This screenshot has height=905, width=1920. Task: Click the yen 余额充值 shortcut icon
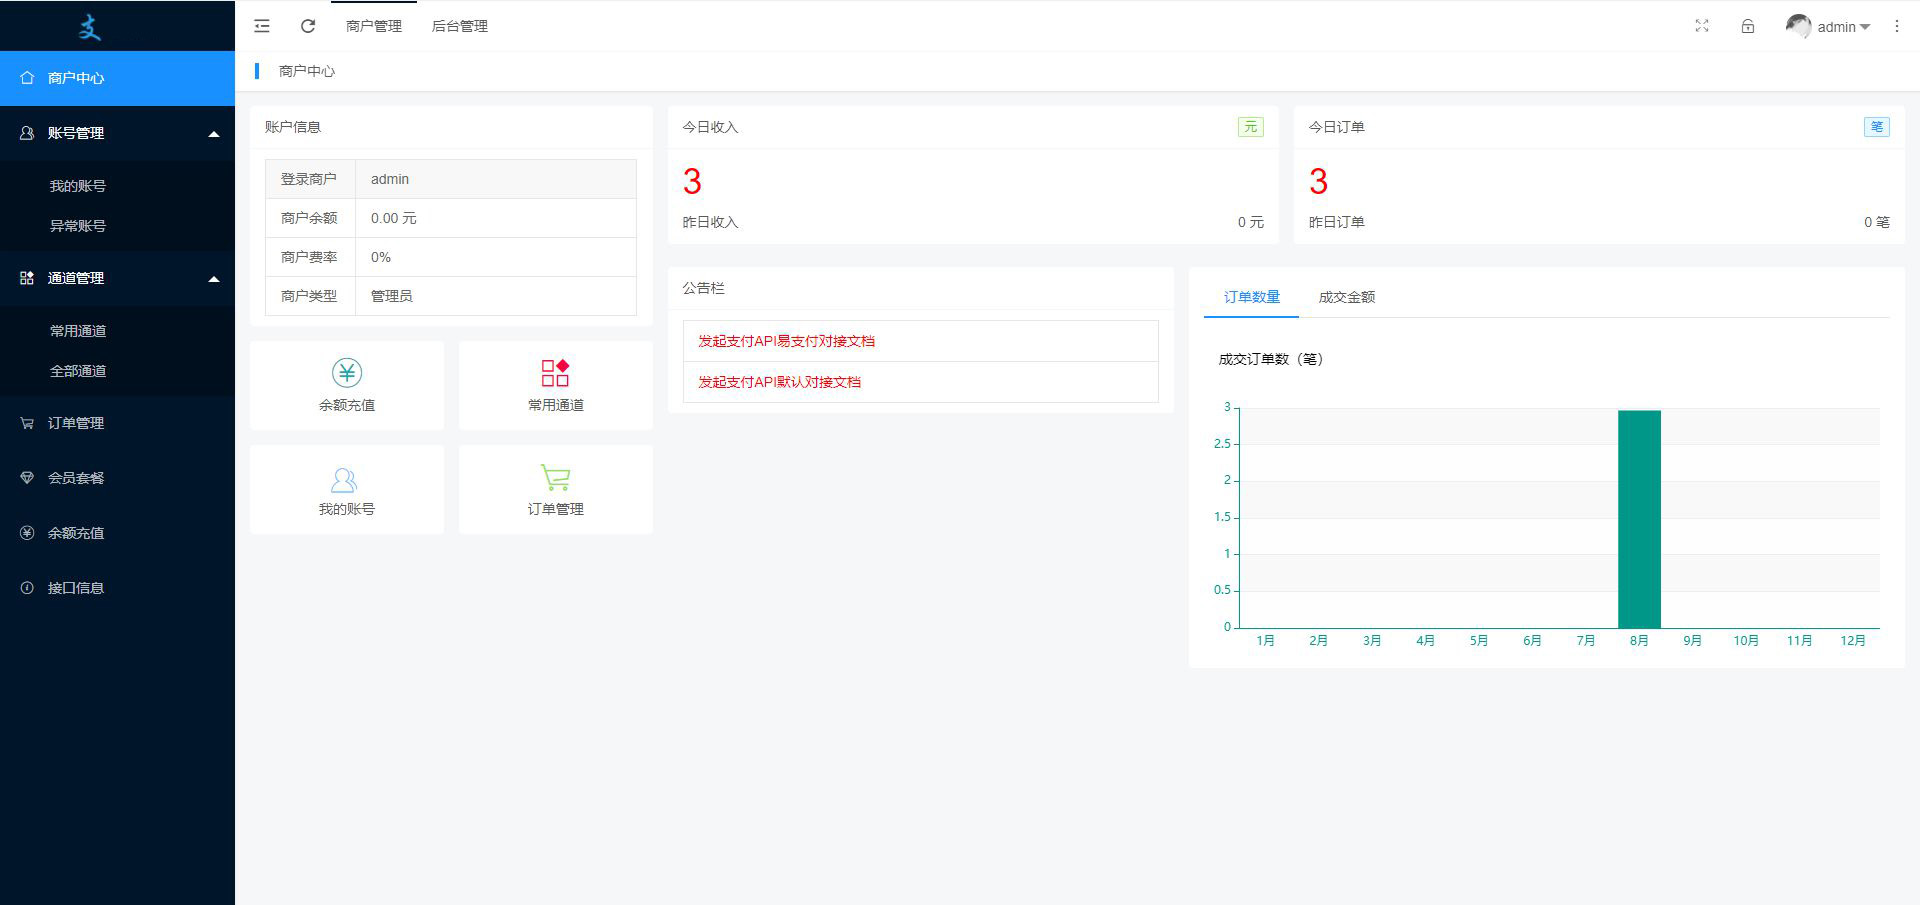tap(347, 373)
